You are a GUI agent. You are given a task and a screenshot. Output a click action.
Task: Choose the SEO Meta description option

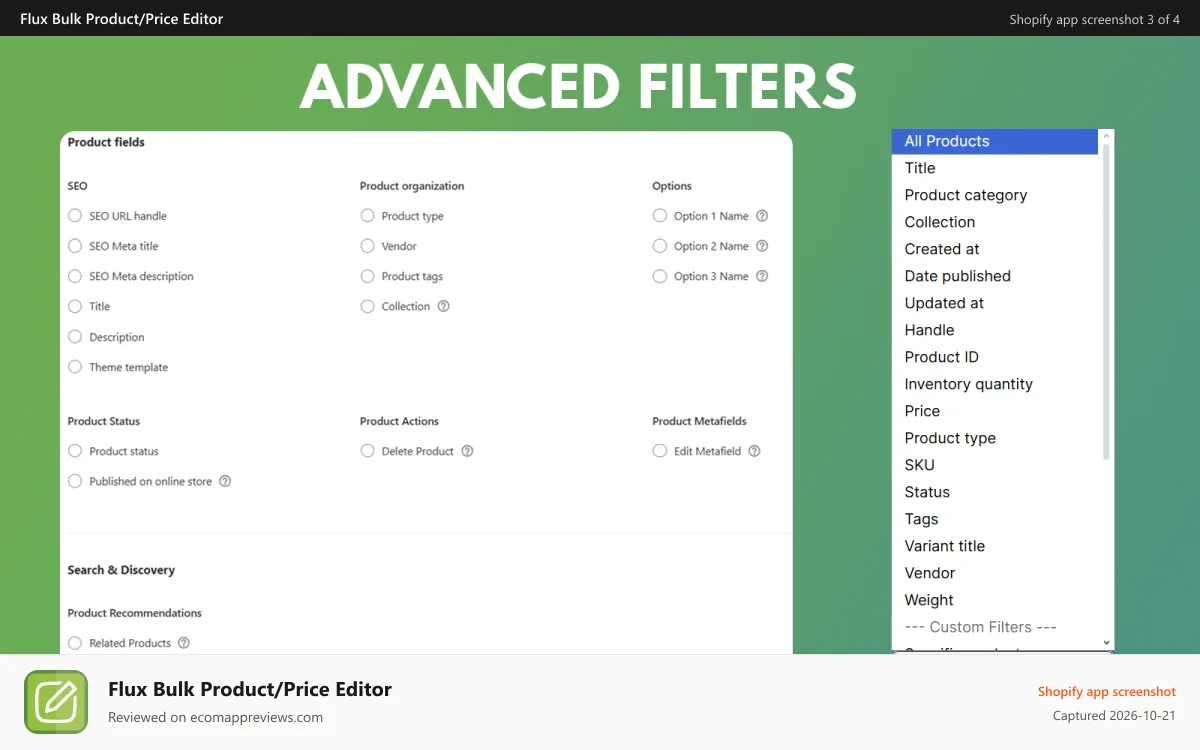click(75, 276)
